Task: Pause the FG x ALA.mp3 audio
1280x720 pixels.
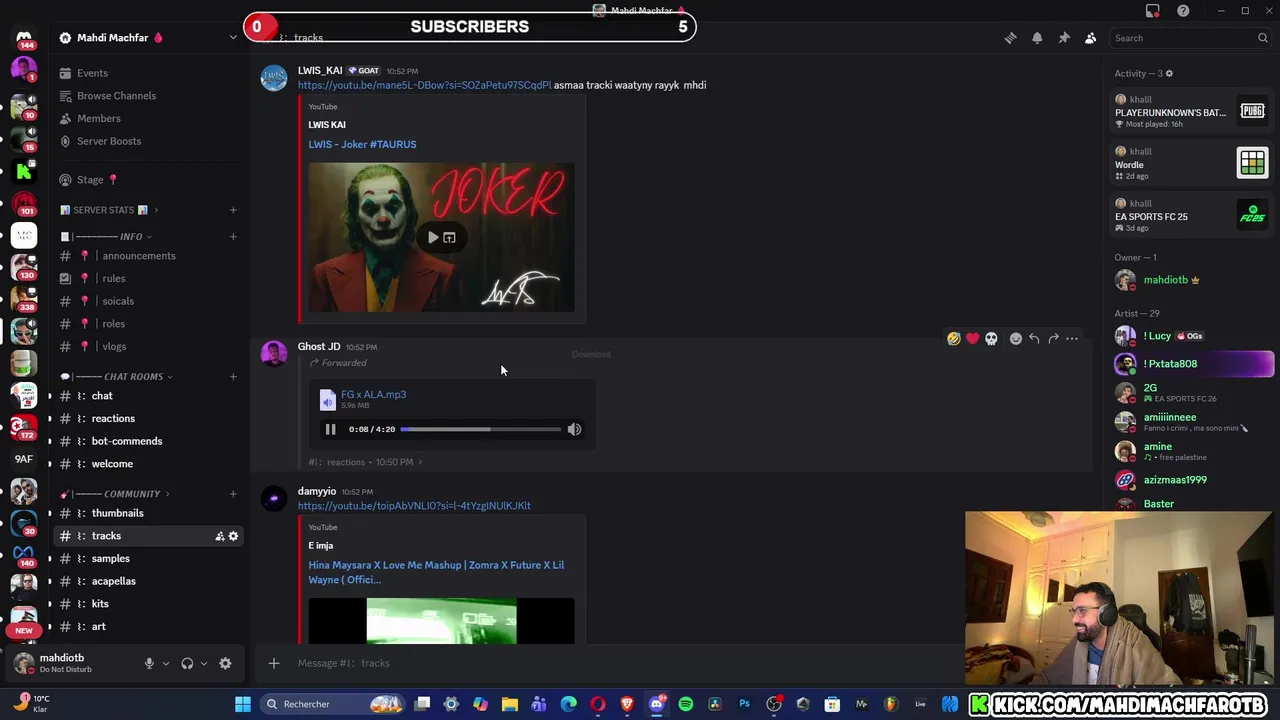Action: [x=330, y=429]
